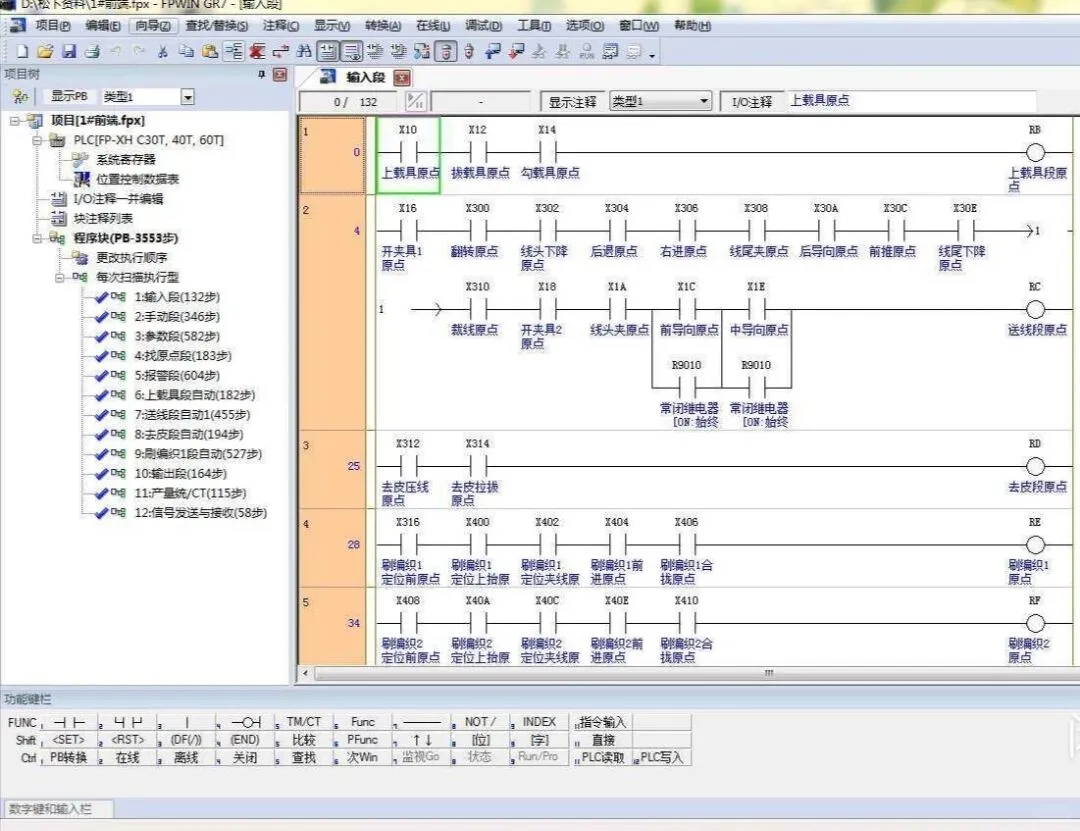Click the X10 上载具原点 contact
The width and height of the screenshot is (1080, 831).
point(408,156)
